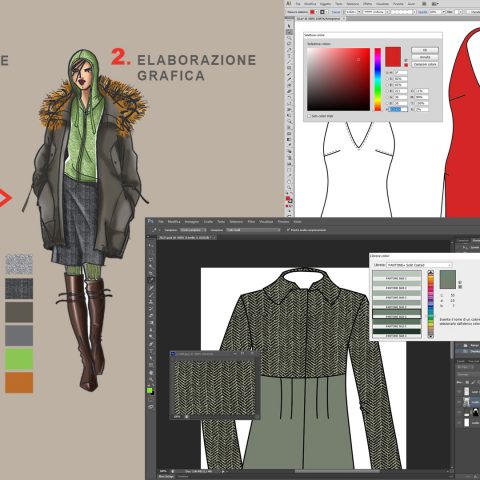
Task: Open the Oggetto menu in Illustrator
Action: click(325, 4)
